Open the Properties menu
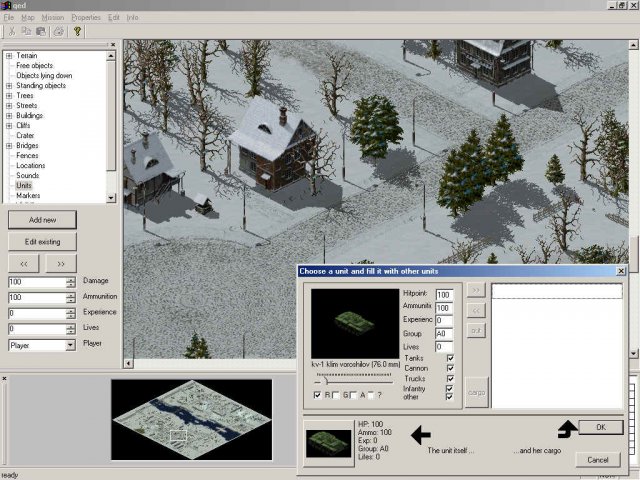 [85, 18]
